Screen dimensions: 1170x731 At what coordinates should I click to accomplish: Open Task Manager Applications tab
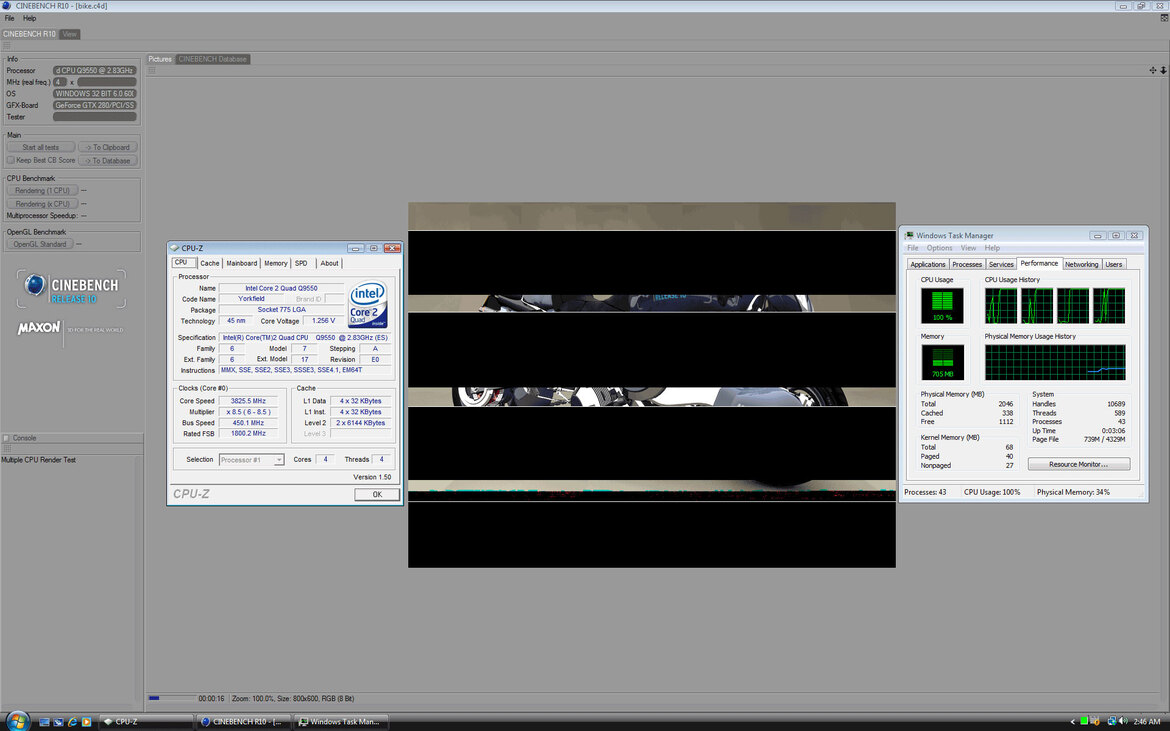927,264
